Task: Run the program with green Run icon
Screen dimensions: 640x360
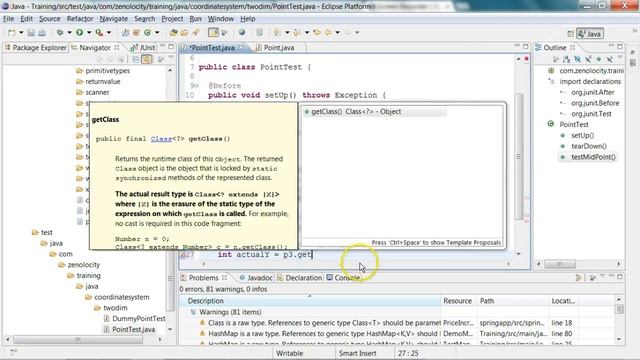Action: (80, 33)
